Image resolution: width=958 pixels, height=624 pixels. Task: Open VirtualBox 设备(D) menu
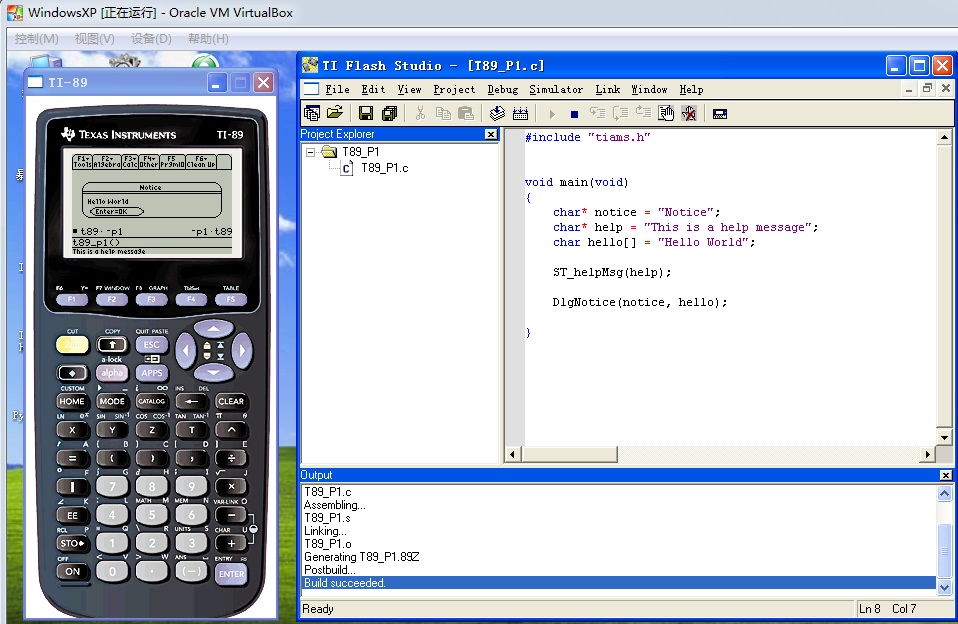(151, 39)
